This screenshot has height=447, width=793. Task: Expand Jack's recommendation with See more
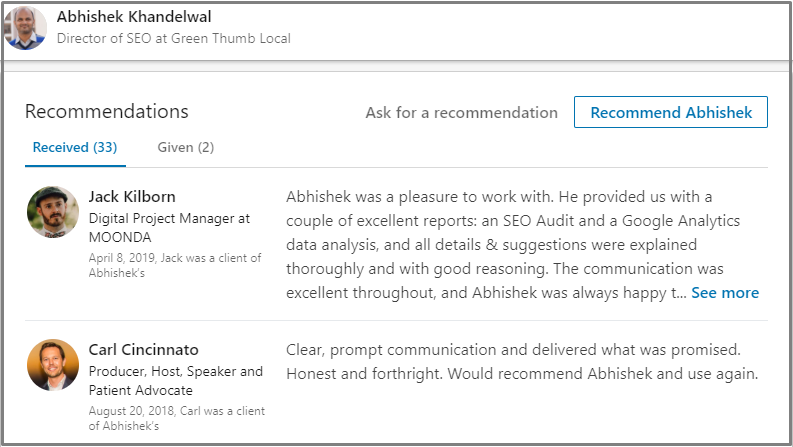tap(725, 293)
